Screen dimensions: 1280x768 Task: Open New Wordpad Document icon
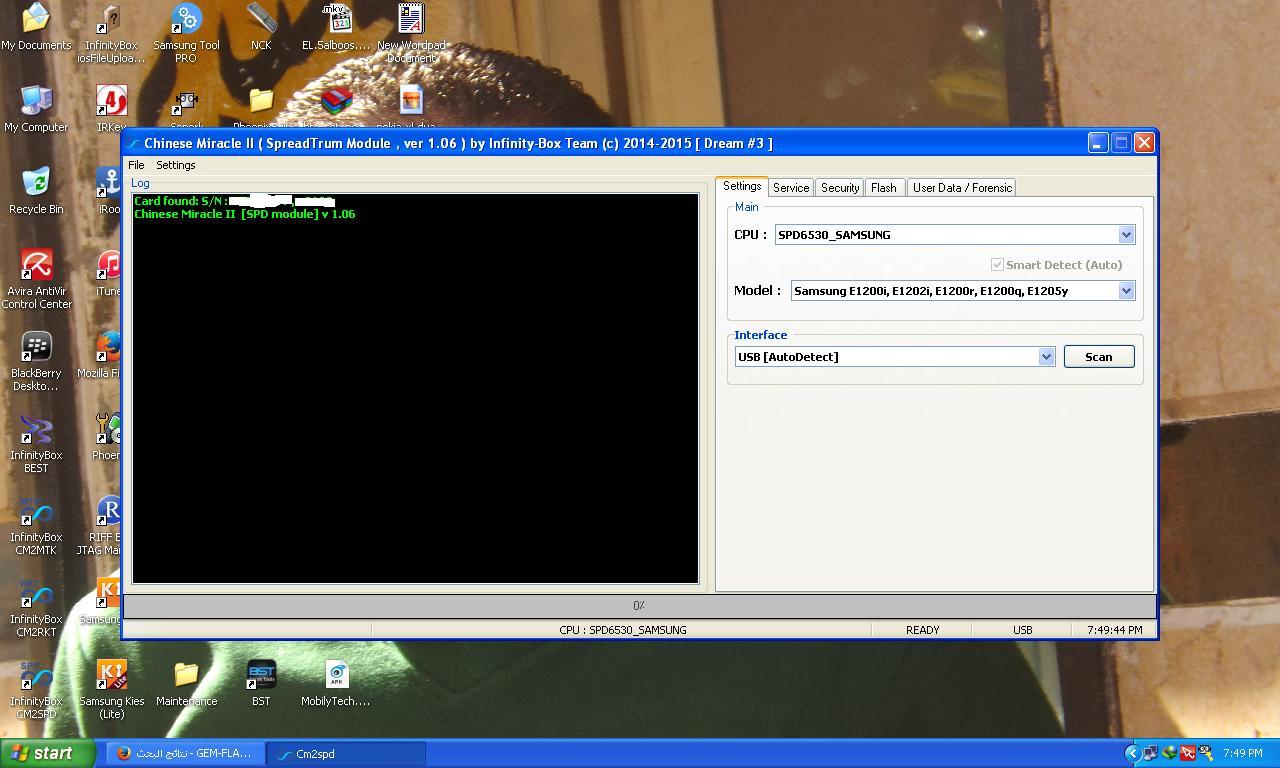click(x=411, y=33)
